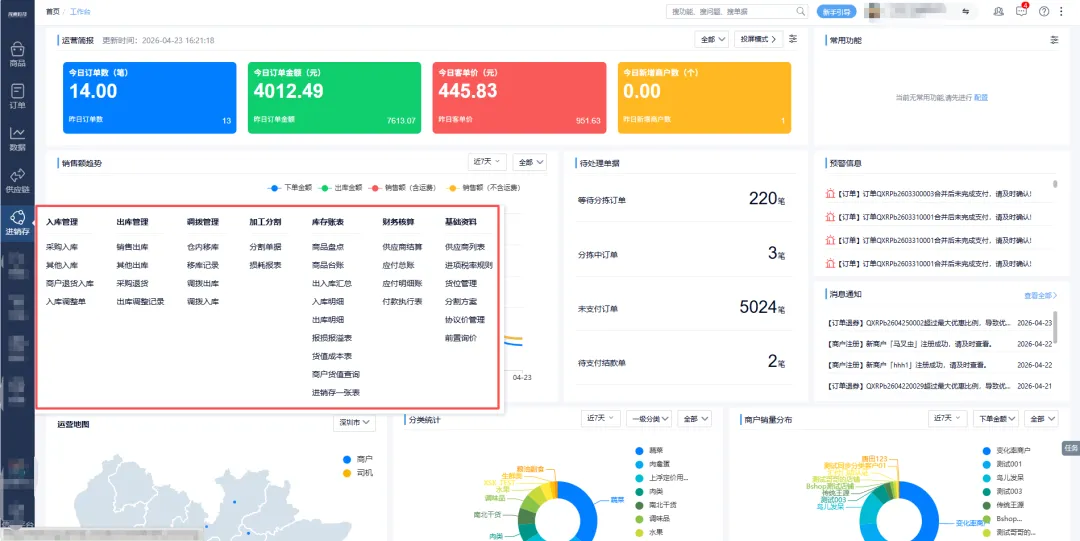The image size is (1080, 541).
Task: Expand the 一级分类 dropdown
Action: [649, 418]
